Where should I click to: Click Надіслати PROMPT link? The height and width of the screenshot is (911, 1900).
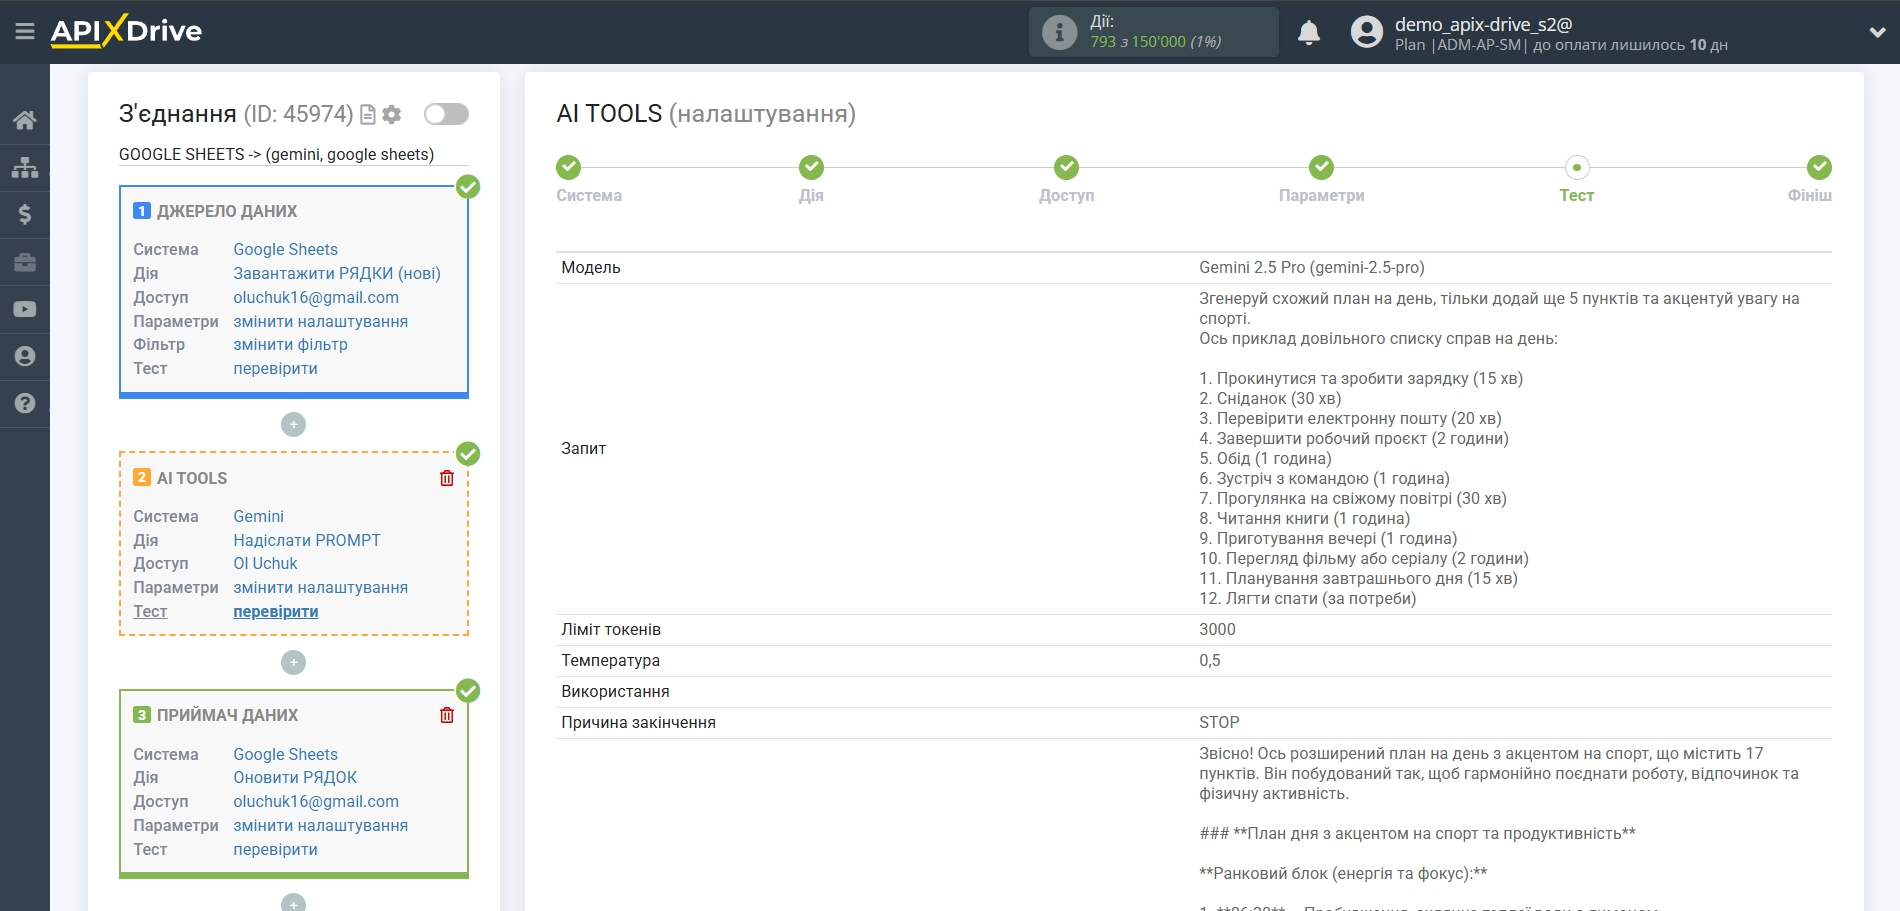coord(307,540)
